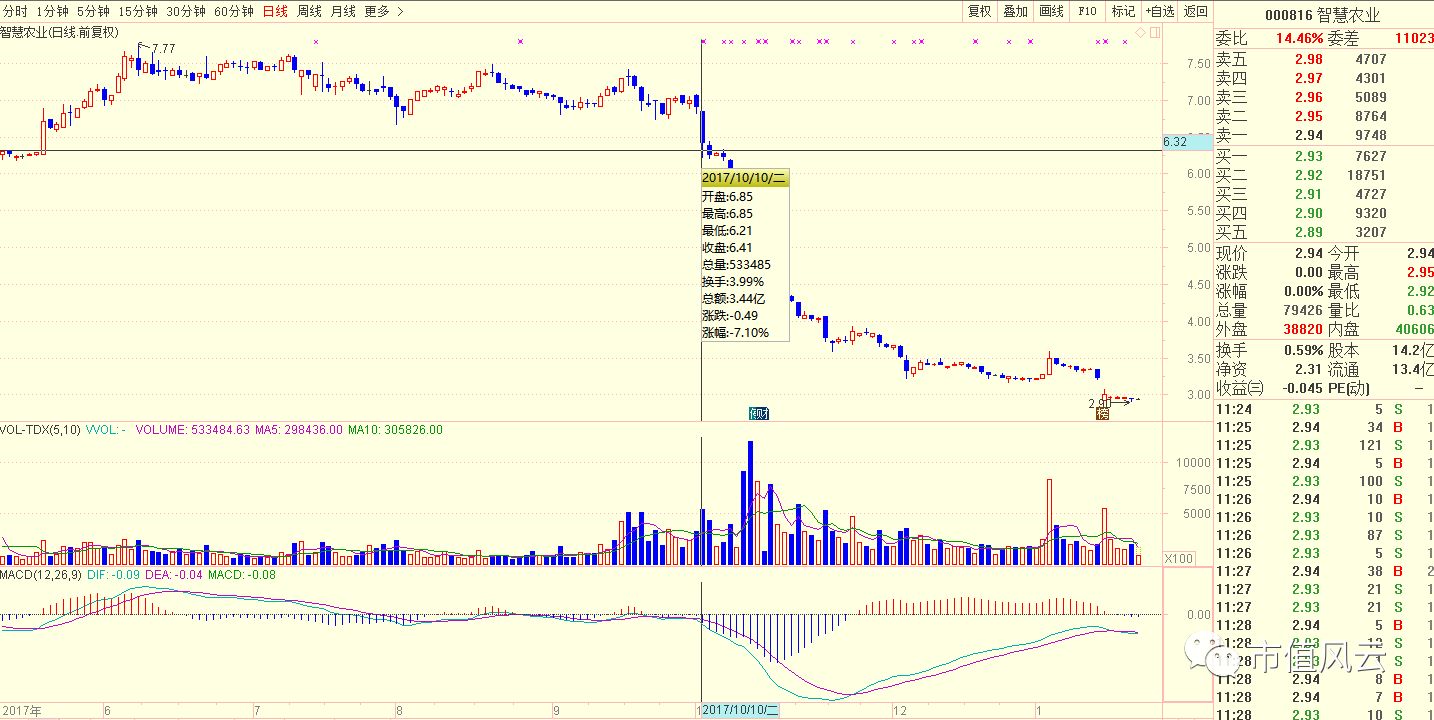The image size is (1434, 720).
Task: Click the 卖一 price 2.94
Action: click(x=1308, y=135)
